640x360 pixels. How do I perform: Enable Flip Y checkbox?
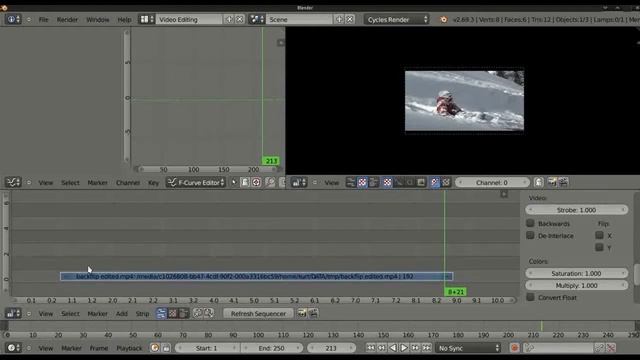599,247
